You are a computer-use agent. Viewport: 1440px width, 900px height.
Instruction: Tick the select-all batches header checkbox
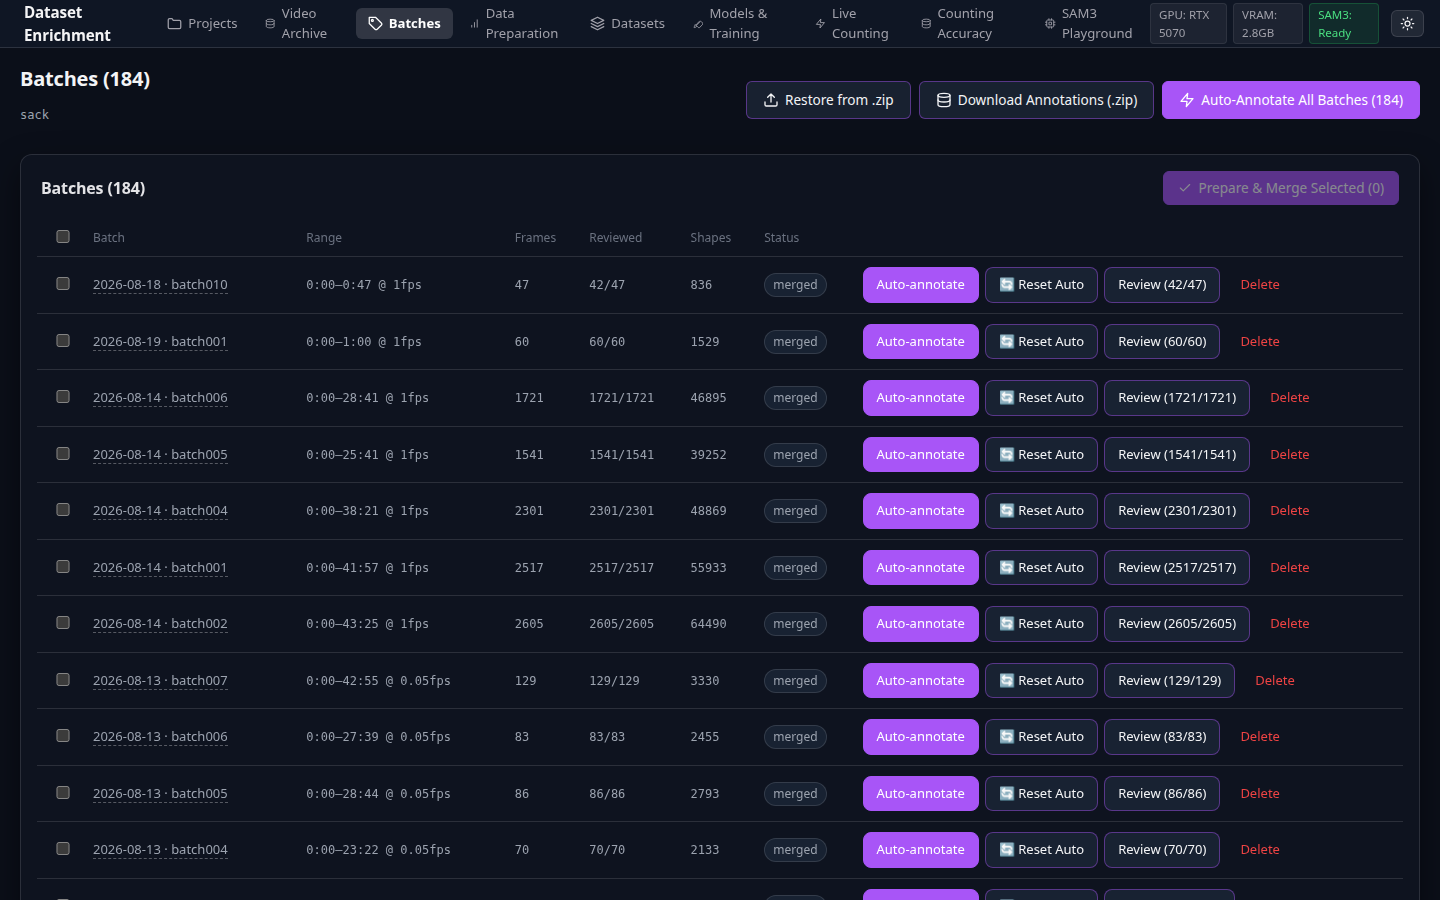tap(63, 237)
